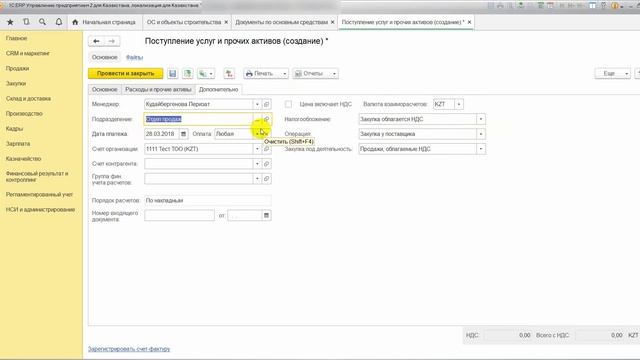Viewport: 640px width, 360px height.
Task: Open Производство section in sidebar
Action: point(24,113)
